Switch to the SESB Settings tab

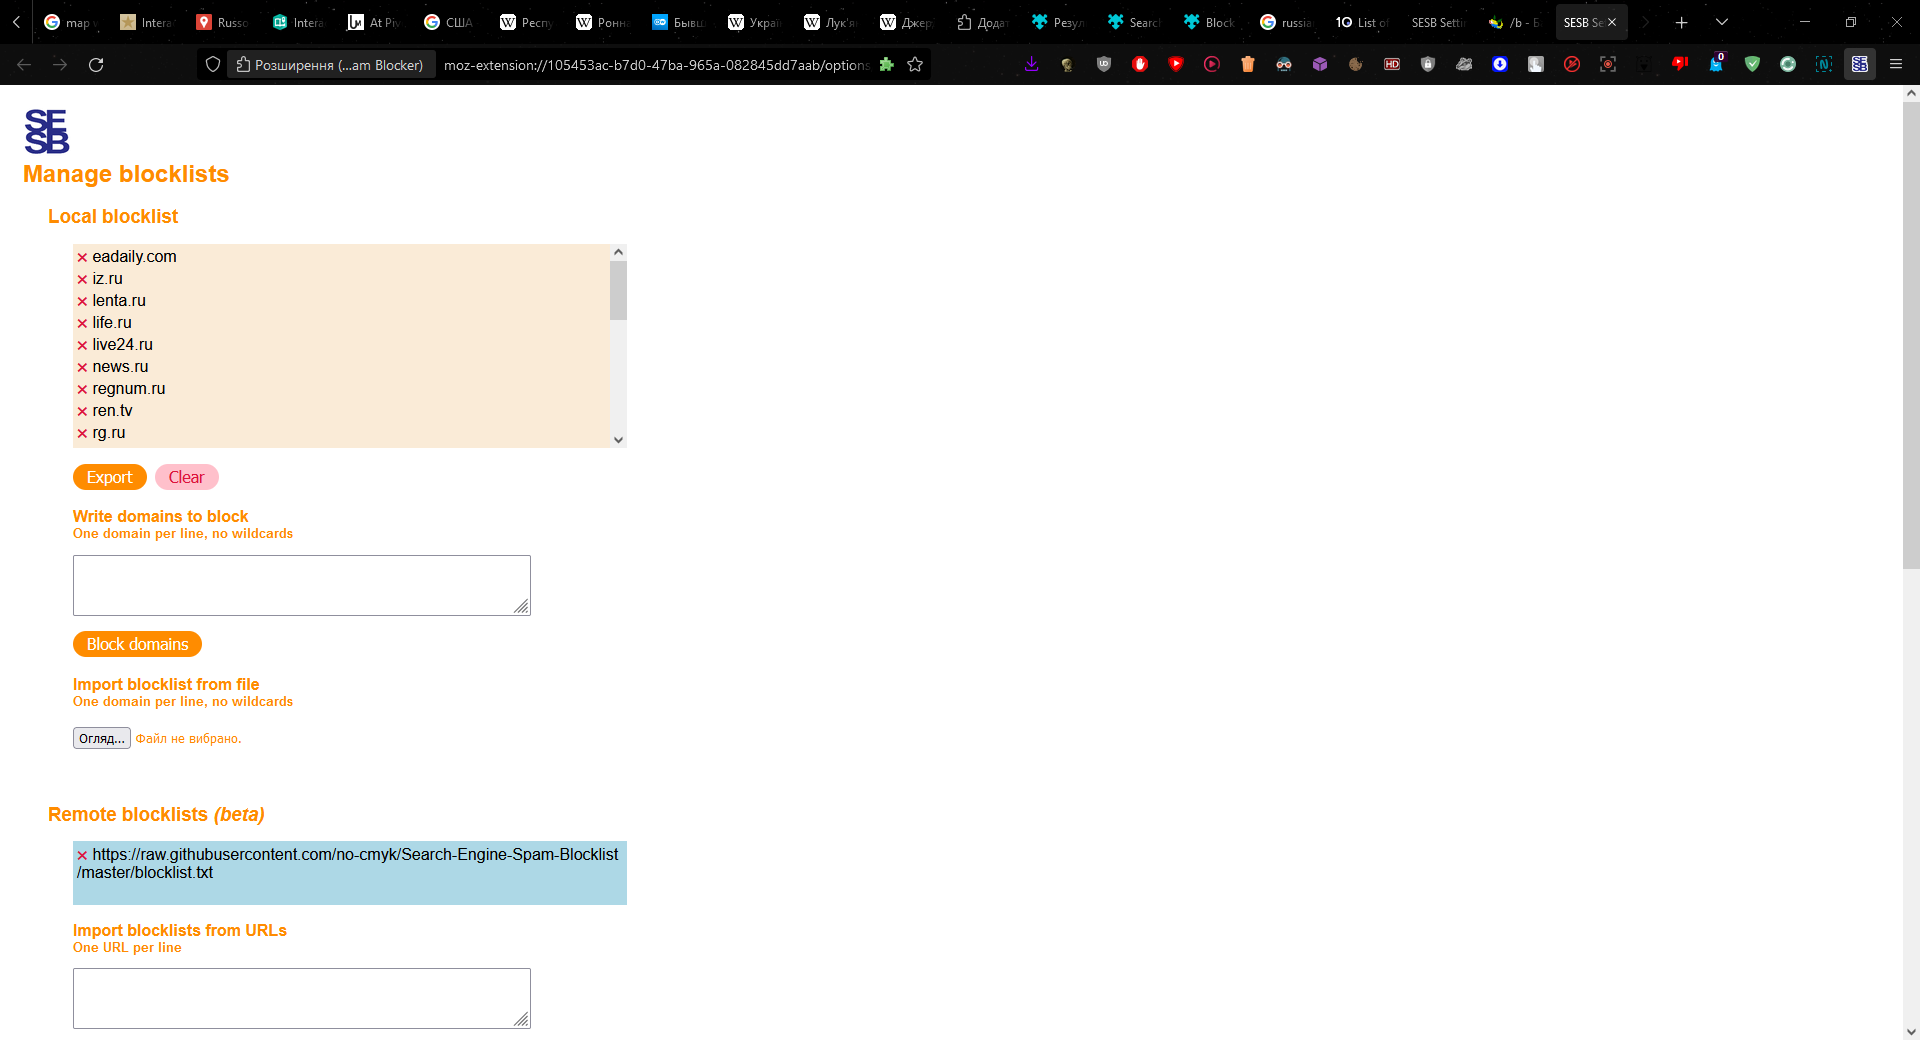[1437, 22]
